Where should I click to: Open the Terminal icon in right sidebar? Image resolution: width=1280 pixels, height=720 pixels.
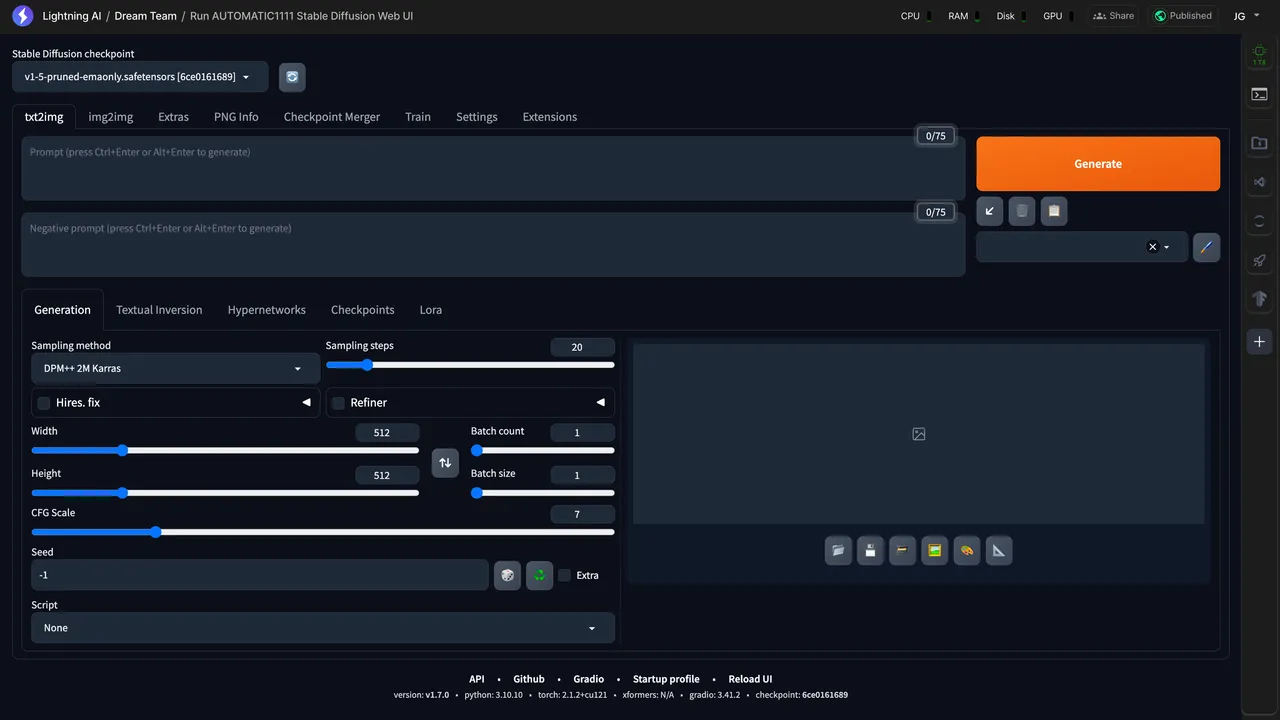pos(1259,94)
